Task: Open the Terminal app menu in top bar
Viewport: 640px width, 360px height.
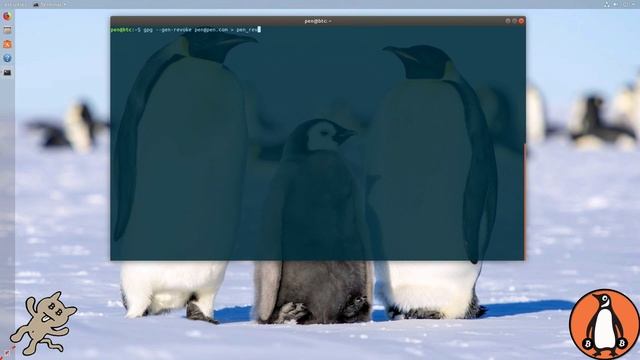Action: [50, 4]
